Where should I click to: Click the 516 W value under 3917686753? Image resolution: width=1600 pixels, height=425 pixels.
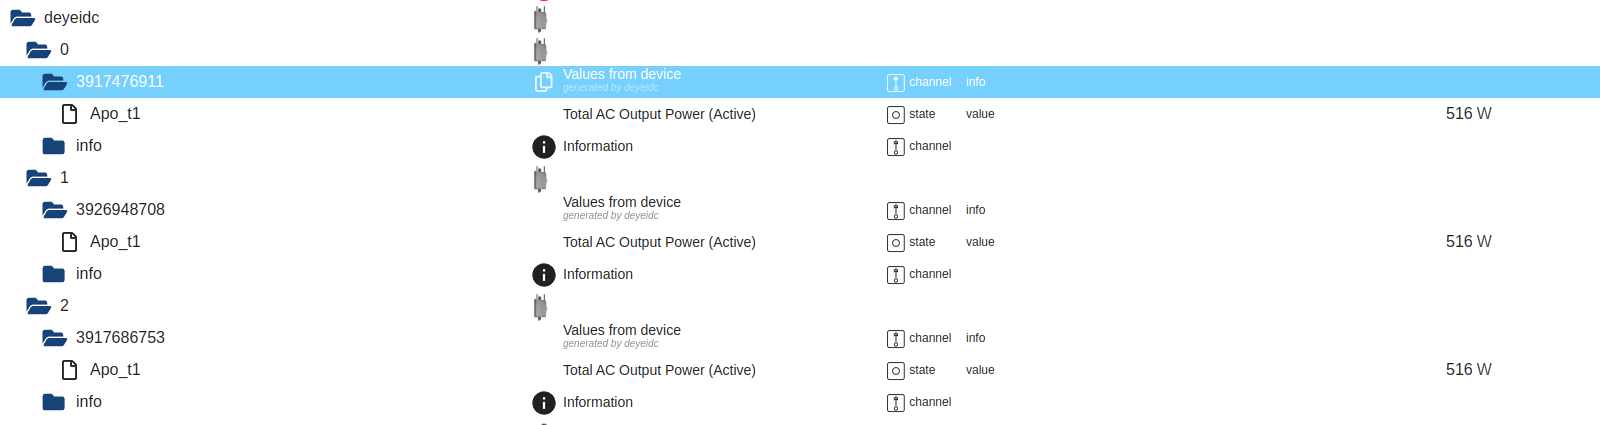pyautogui.click(x=1468, y=370)
